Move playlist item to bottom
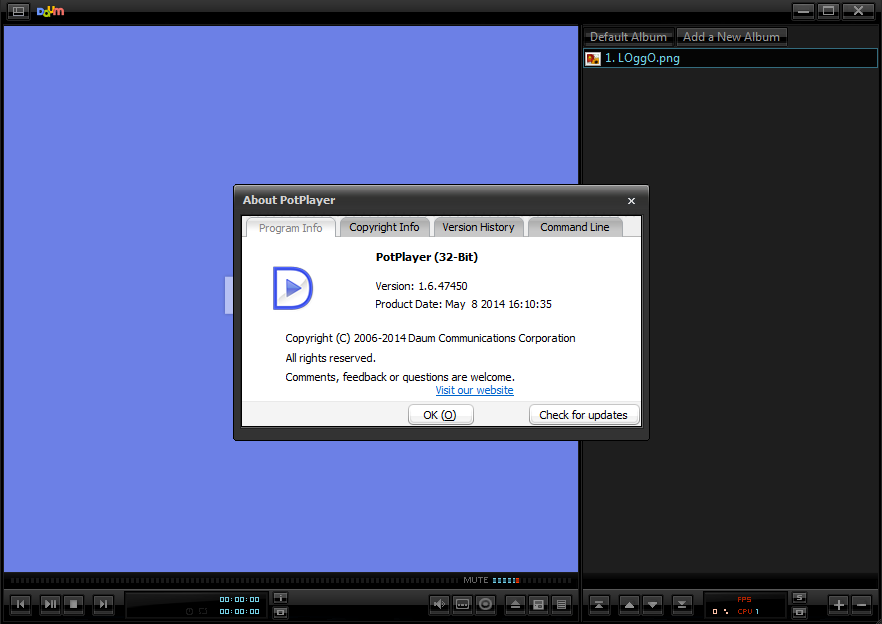 tap(682, 605)
